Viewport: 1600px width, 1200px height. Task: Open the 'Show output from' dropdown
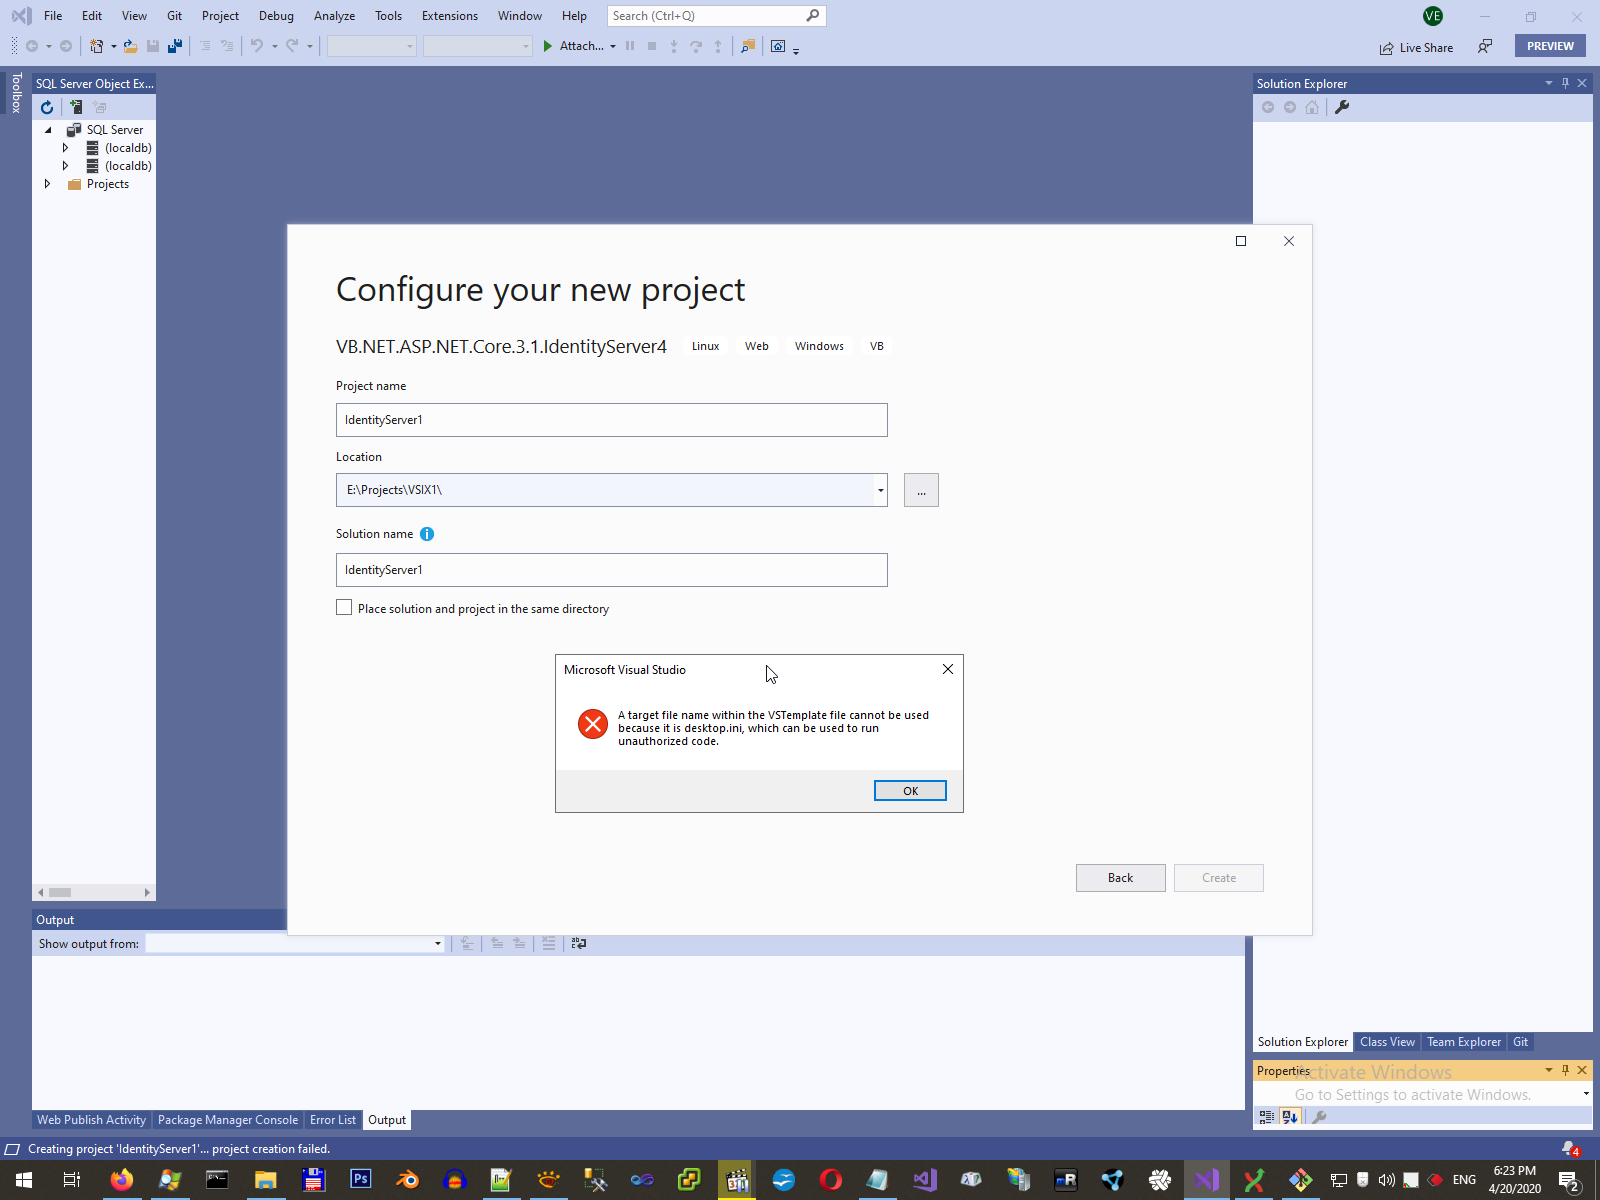click(x=437, y=944)
